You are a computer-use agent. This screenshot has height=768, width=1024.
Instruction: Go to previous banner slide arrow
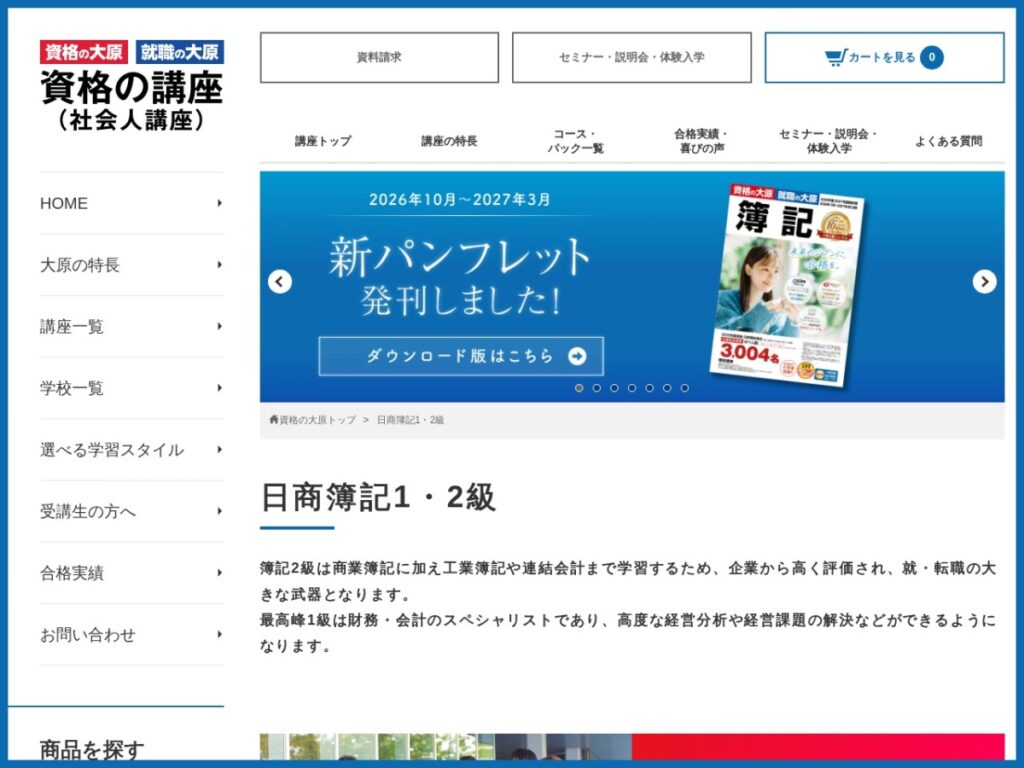coord(280,282)
